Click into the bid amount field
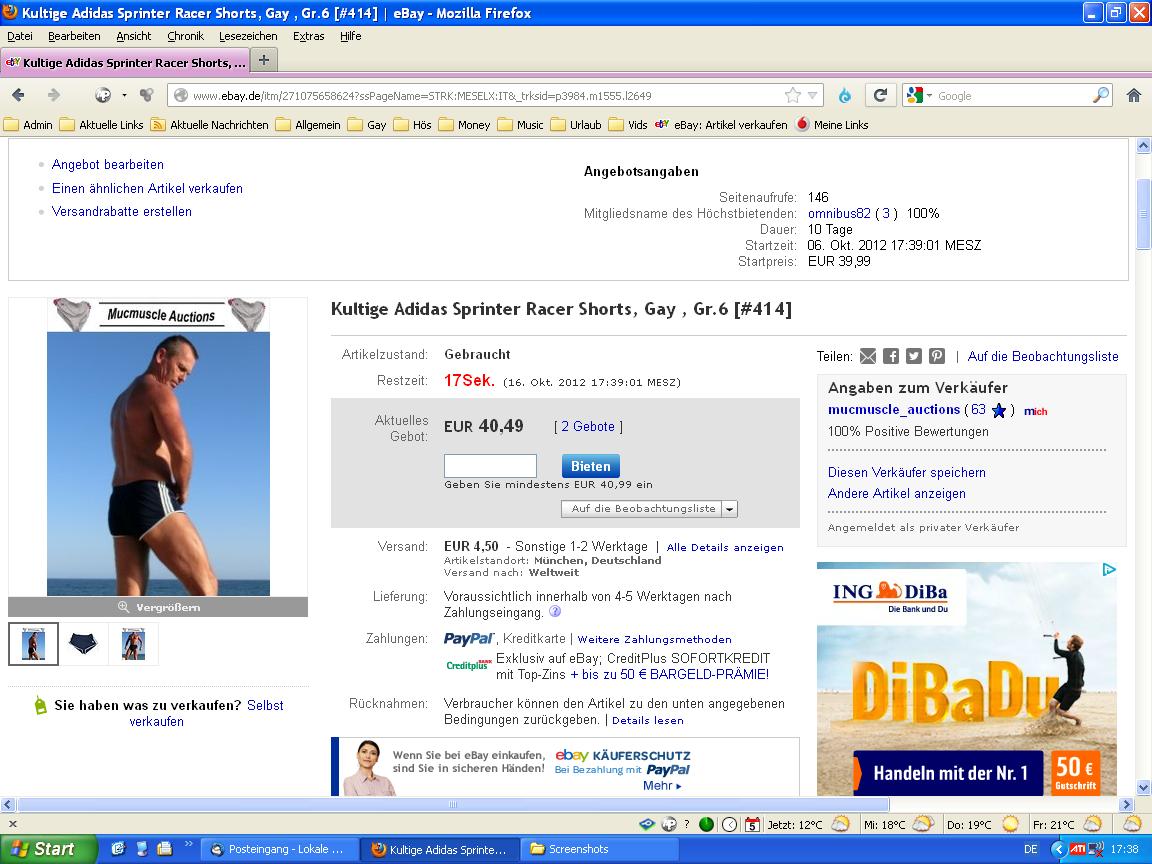This screenshot has height=864, width=1152. tap(490, 466)
